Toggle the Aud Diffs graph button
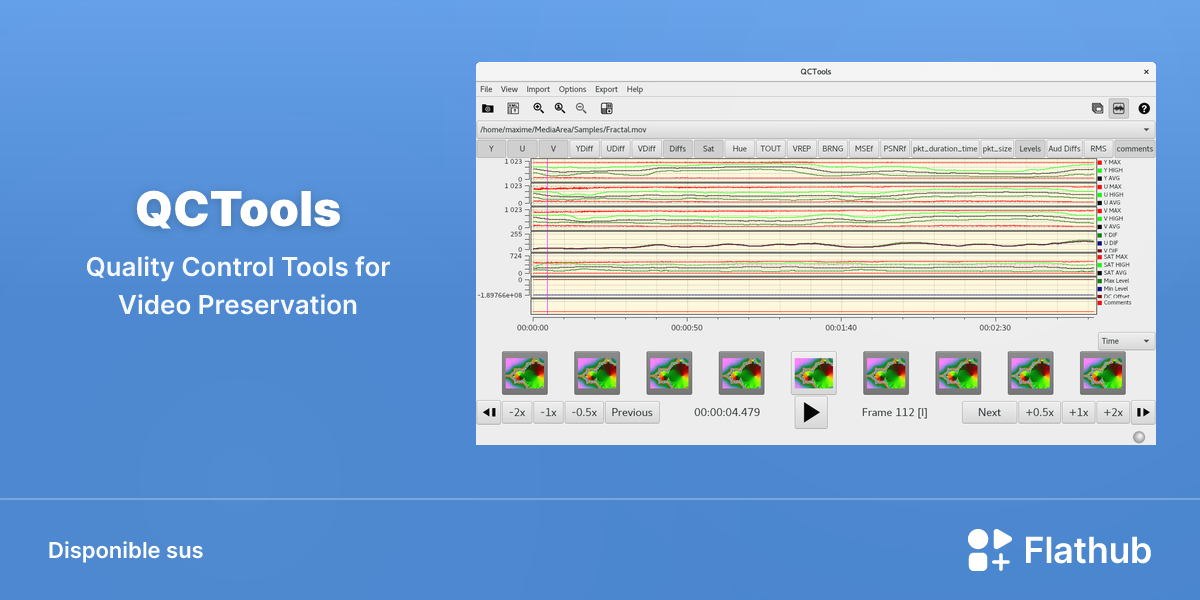Image resolution: width=1200 pixels, height=600 pixels. 1064,148
